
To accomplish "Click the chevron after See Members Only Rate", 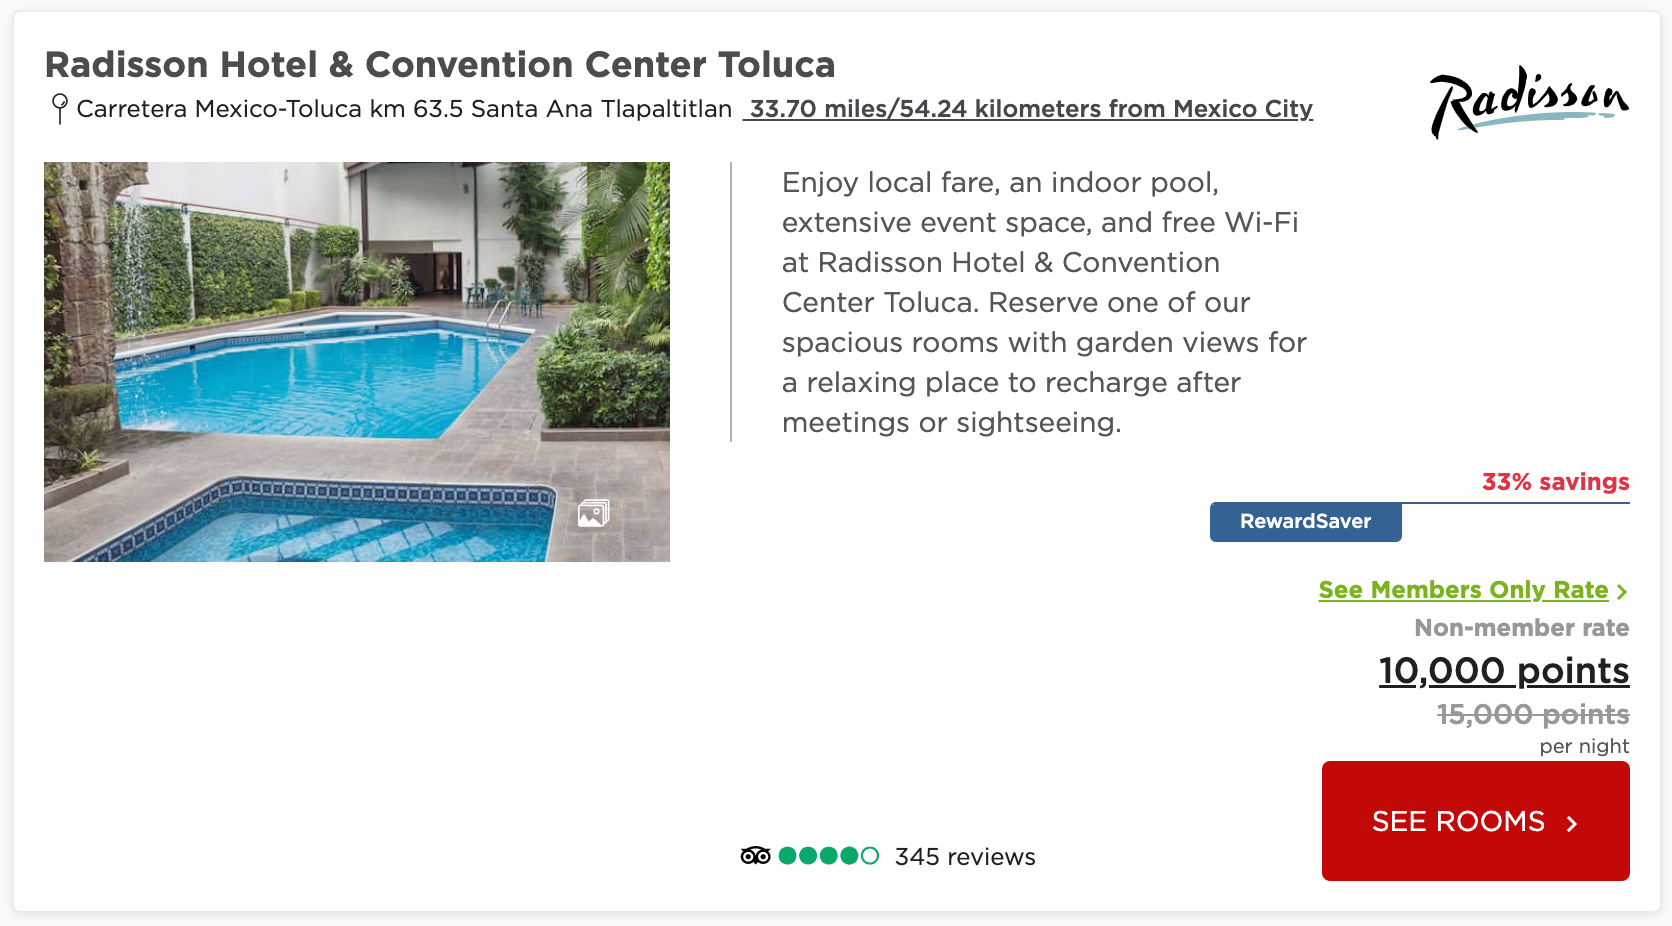I will [x=1622, y=592].
